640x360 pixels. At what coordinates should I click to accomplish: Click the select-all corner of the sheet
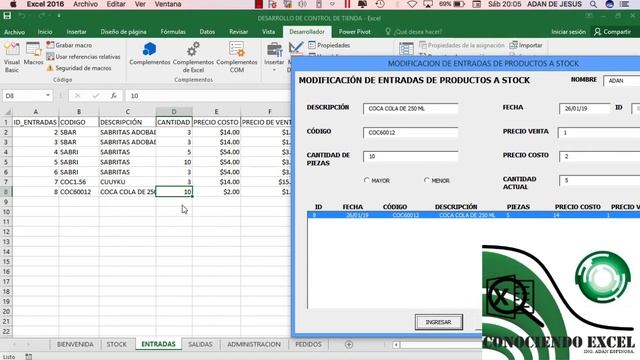click(7, 111)
